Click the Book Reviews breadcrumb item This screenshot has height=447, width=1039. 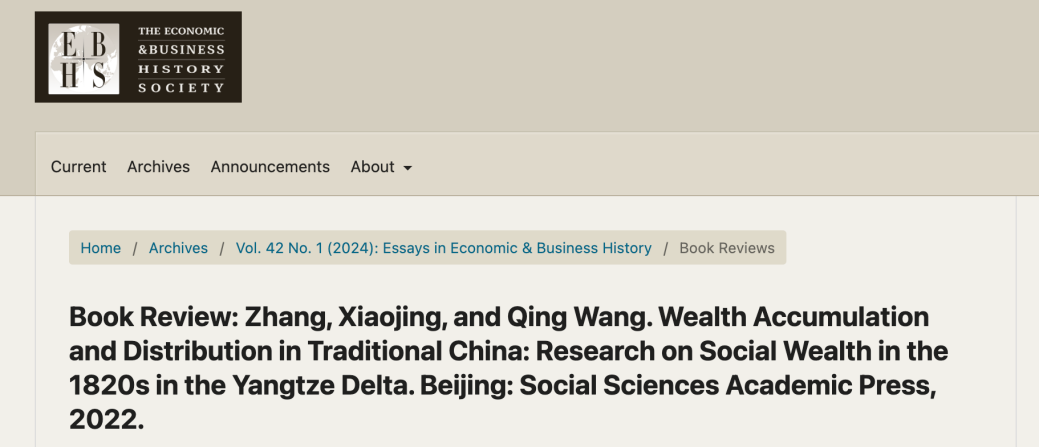(x=727, y=248)
